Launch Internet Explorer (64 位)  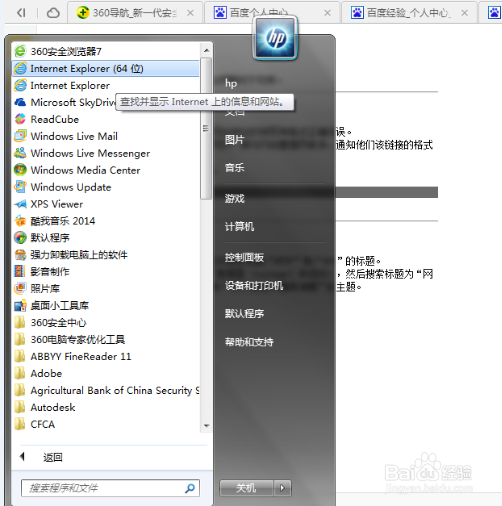point(106,69)
